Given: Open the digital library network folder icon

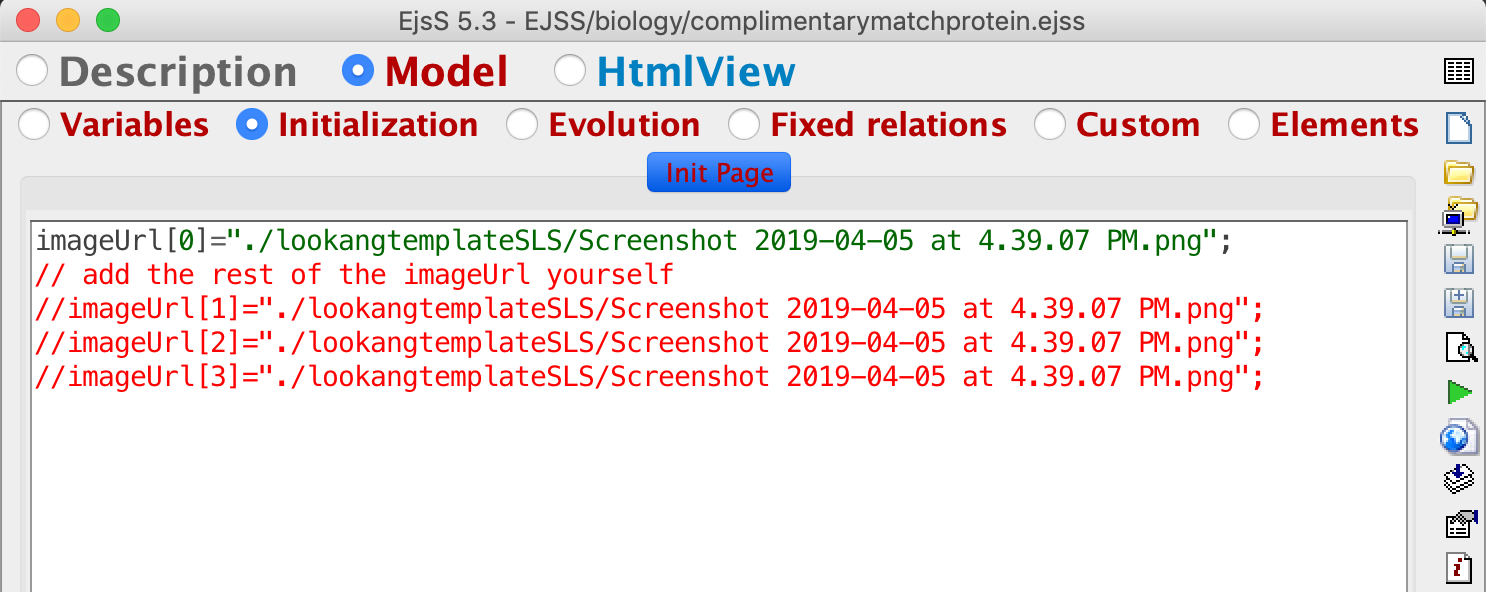Looking at the screenshot, I should click(x=1460, y=215).
